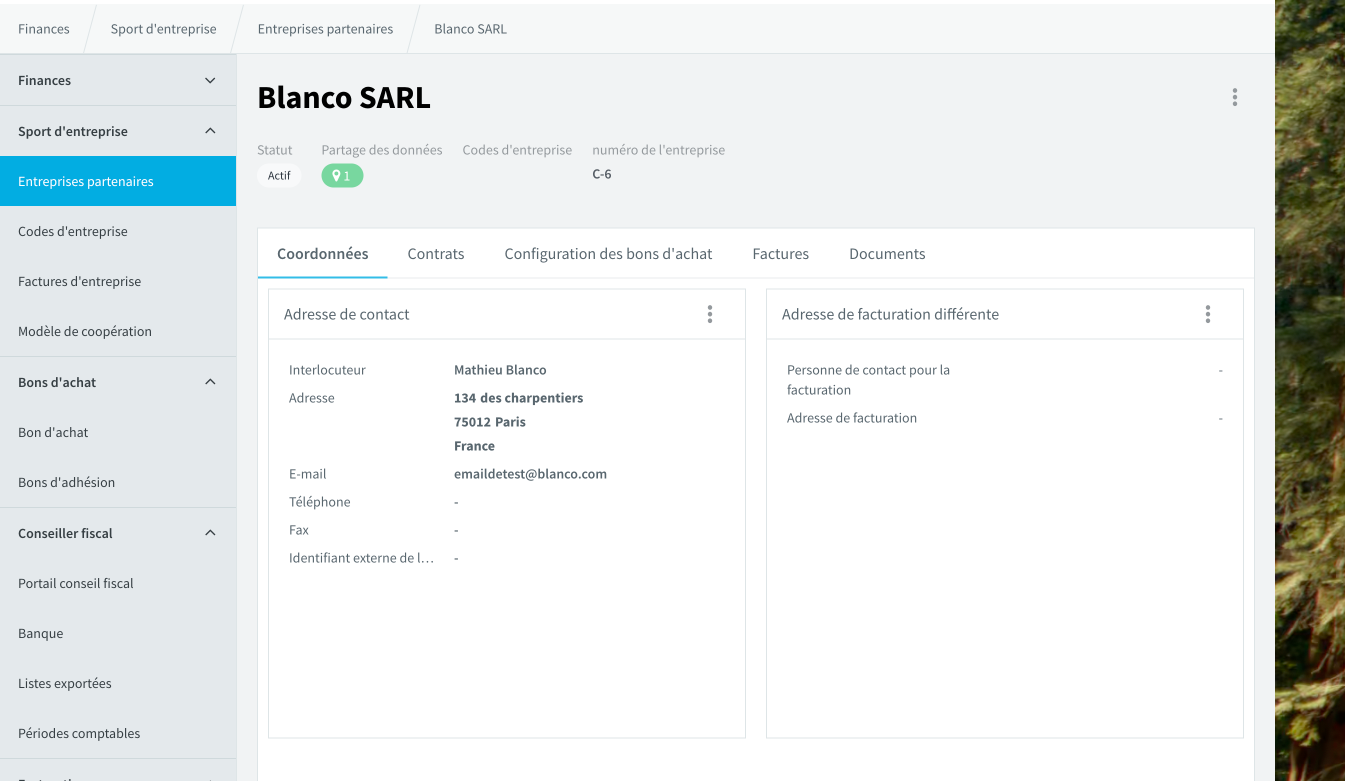
Task: Open Modèle de coopération sidebar item
Action: [118, 331]
